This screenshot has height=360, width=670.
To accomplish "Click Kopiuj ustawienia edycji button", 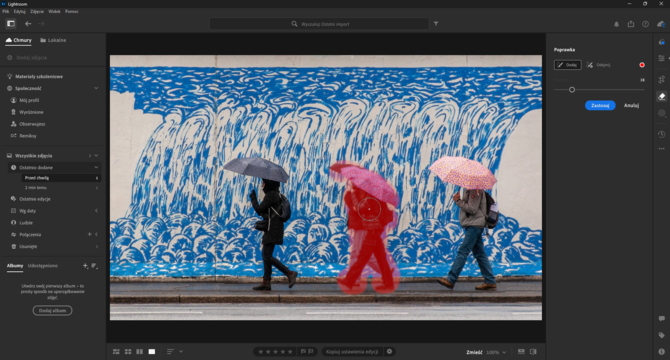I will pos(352,351).
